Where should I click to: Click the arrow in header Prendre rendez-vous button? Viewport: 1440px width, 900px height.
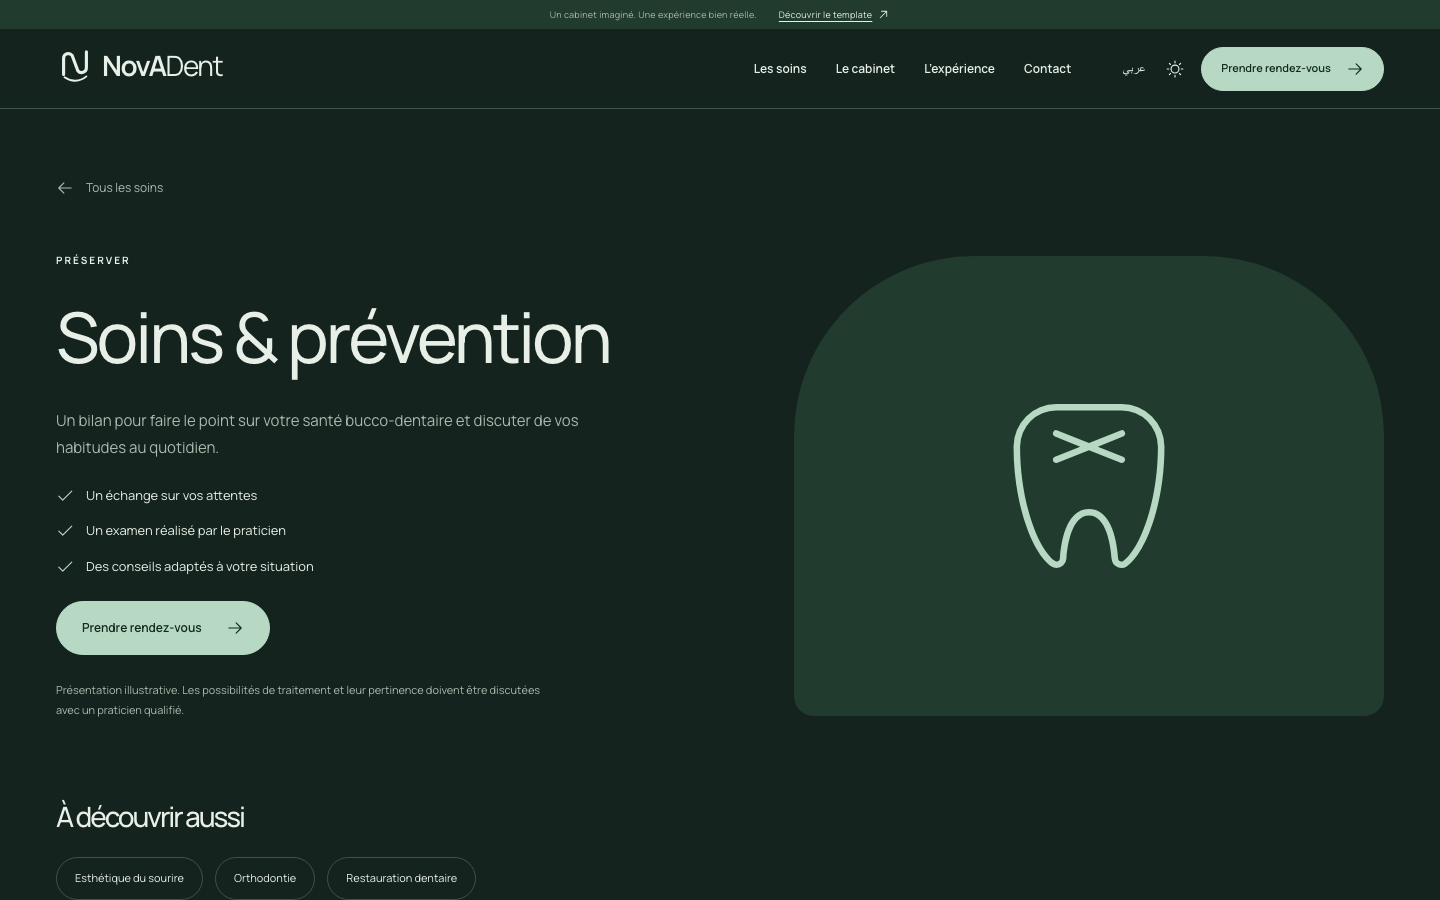click(1355, 69)
